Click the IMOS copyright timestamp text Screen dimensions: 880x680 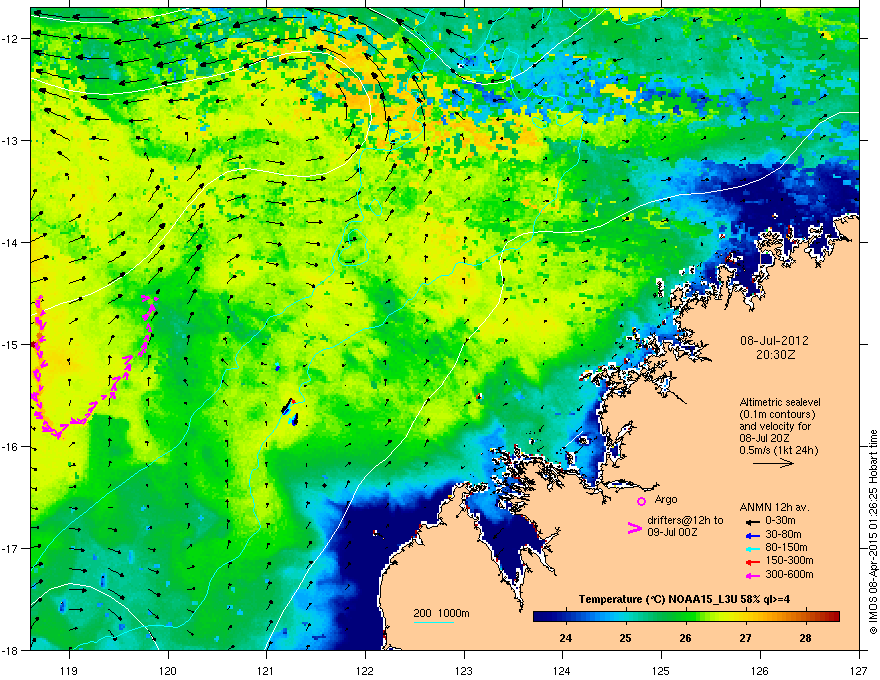[x=873, y=532]
